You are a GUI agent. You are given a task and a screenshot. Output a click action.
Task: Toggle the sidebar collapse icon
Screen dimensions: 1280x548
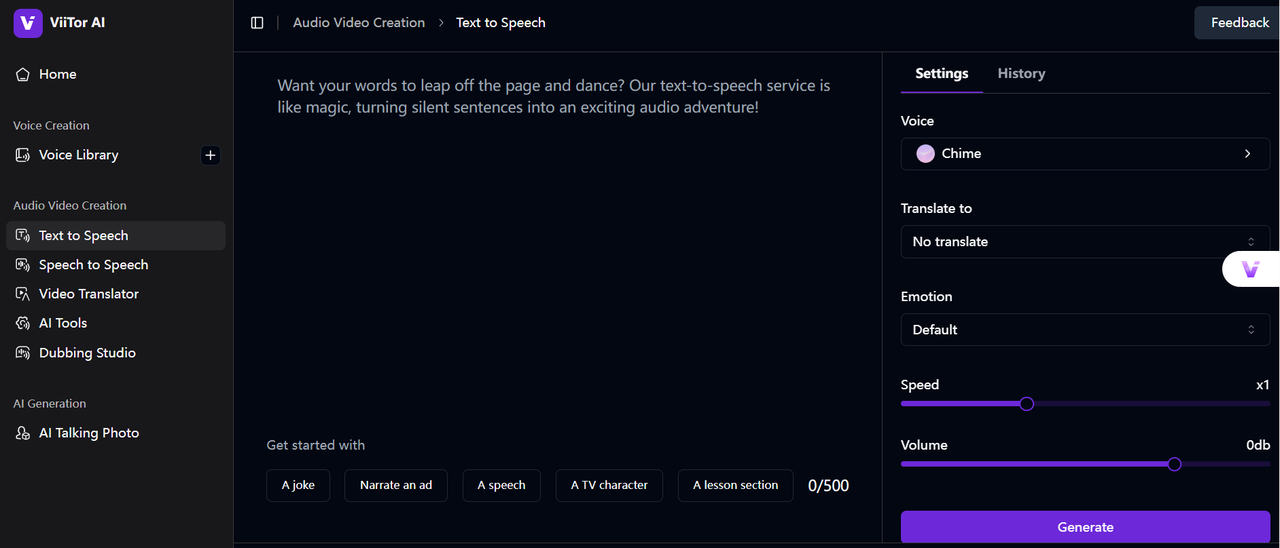[x=257, y=23]
